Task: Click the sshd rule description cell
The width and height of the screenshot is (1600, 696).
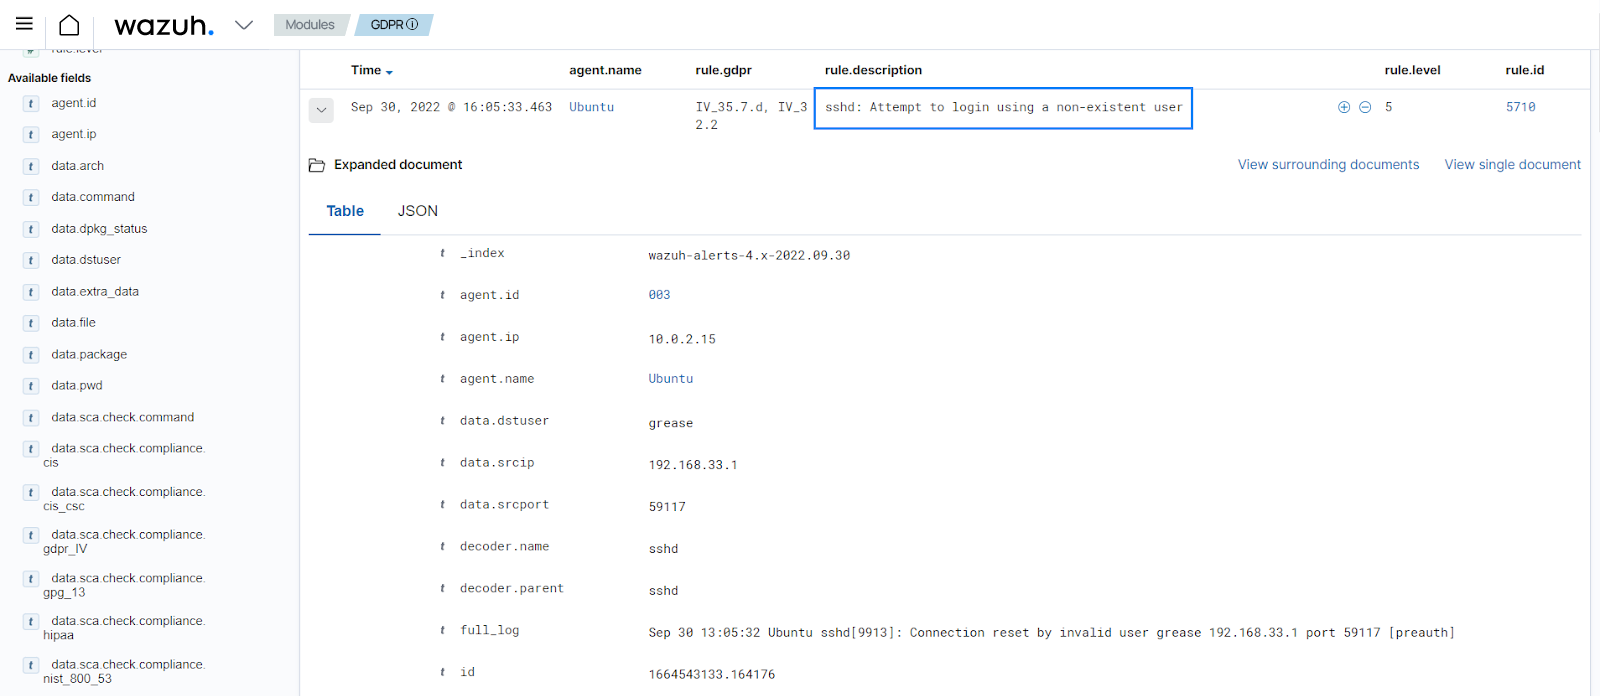Action: (1003, 108)
